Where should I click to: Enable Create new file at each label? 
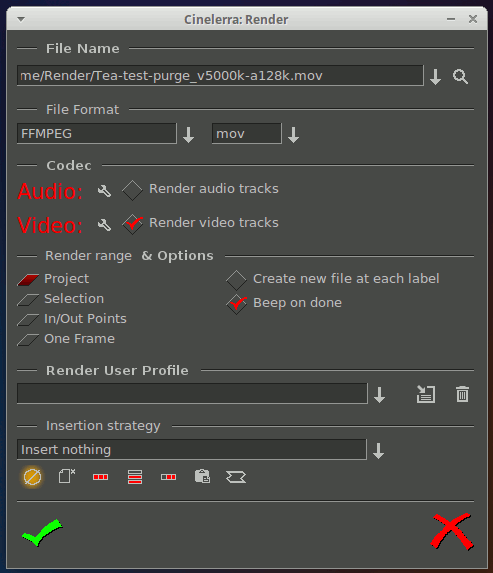point(236,280)
